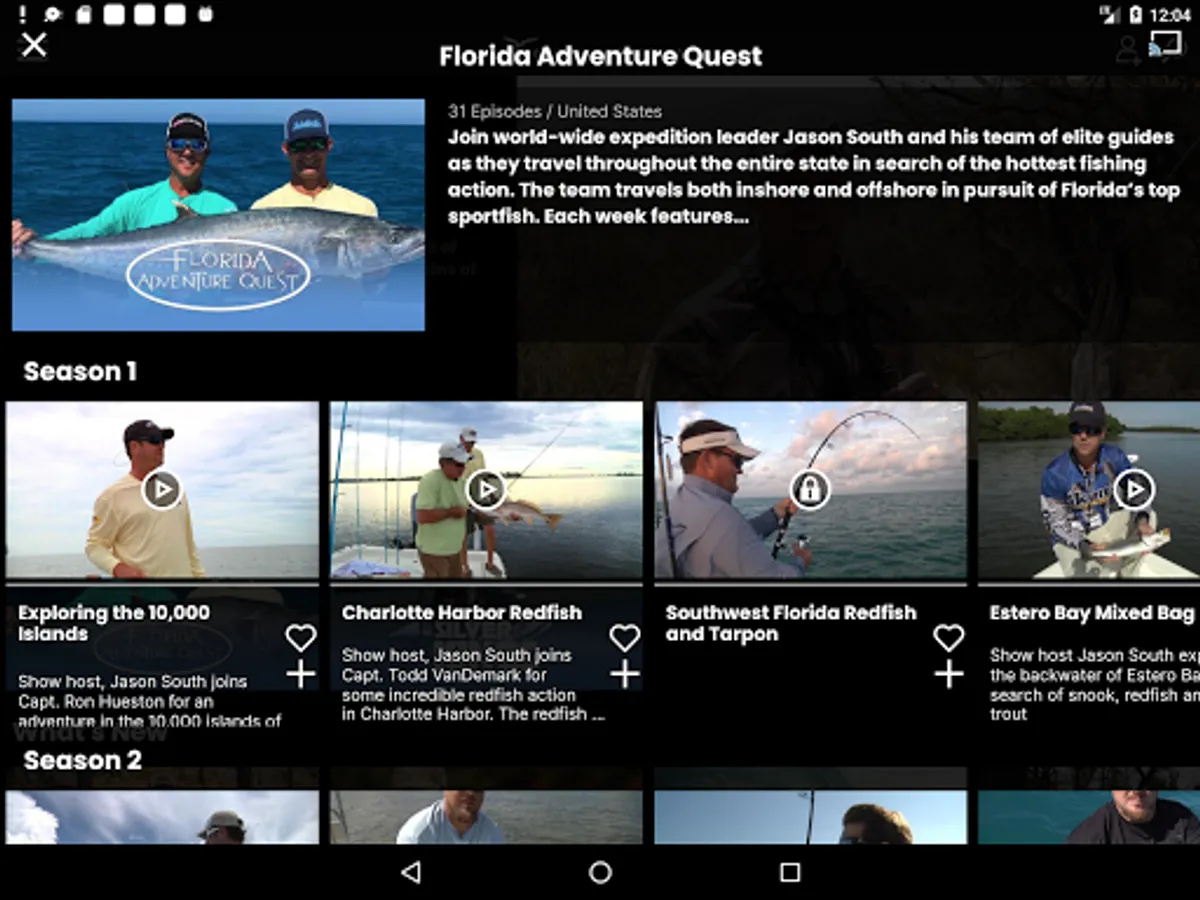Favorite Southwest Florida Redfish and Tarpon
This screenshot has height=900, width=1200.
point(949,638)
